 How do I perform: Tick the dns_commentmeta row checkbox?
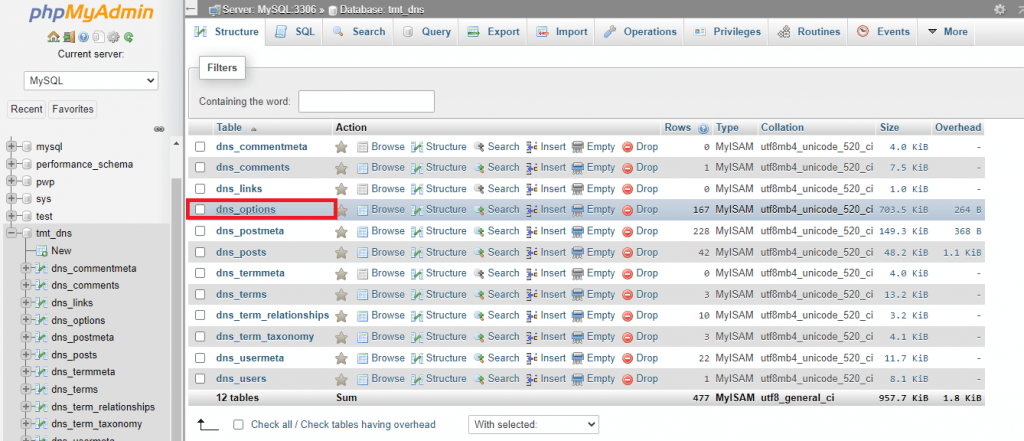point(200,147)
